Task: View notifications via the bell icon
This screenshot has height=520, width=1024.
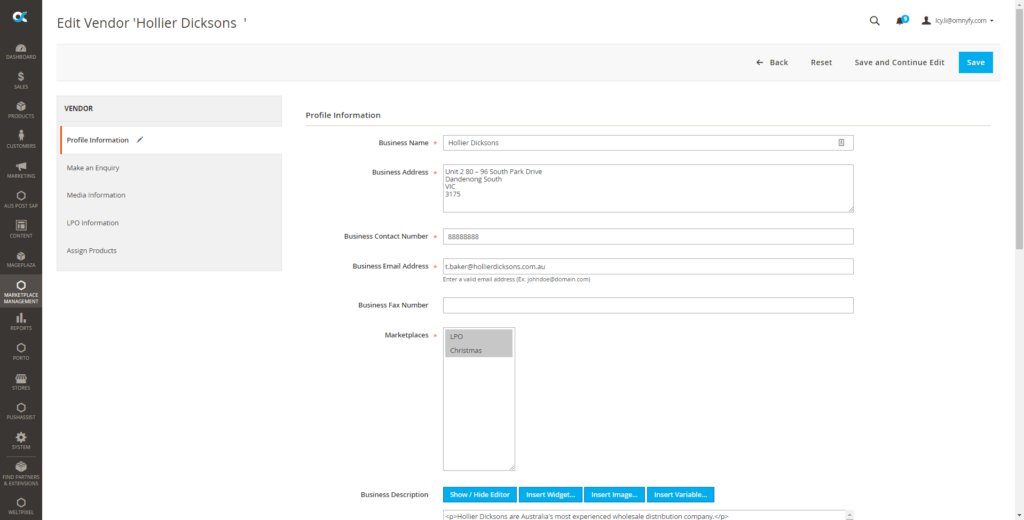Action: pyautogui.click(x=901, y=20)
